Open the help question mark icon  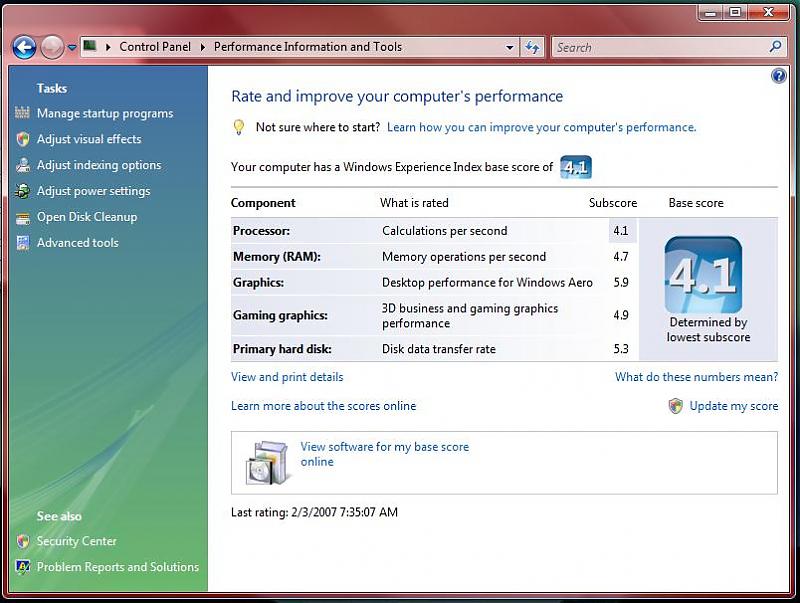pyautogui.click(x=779, y=77)
